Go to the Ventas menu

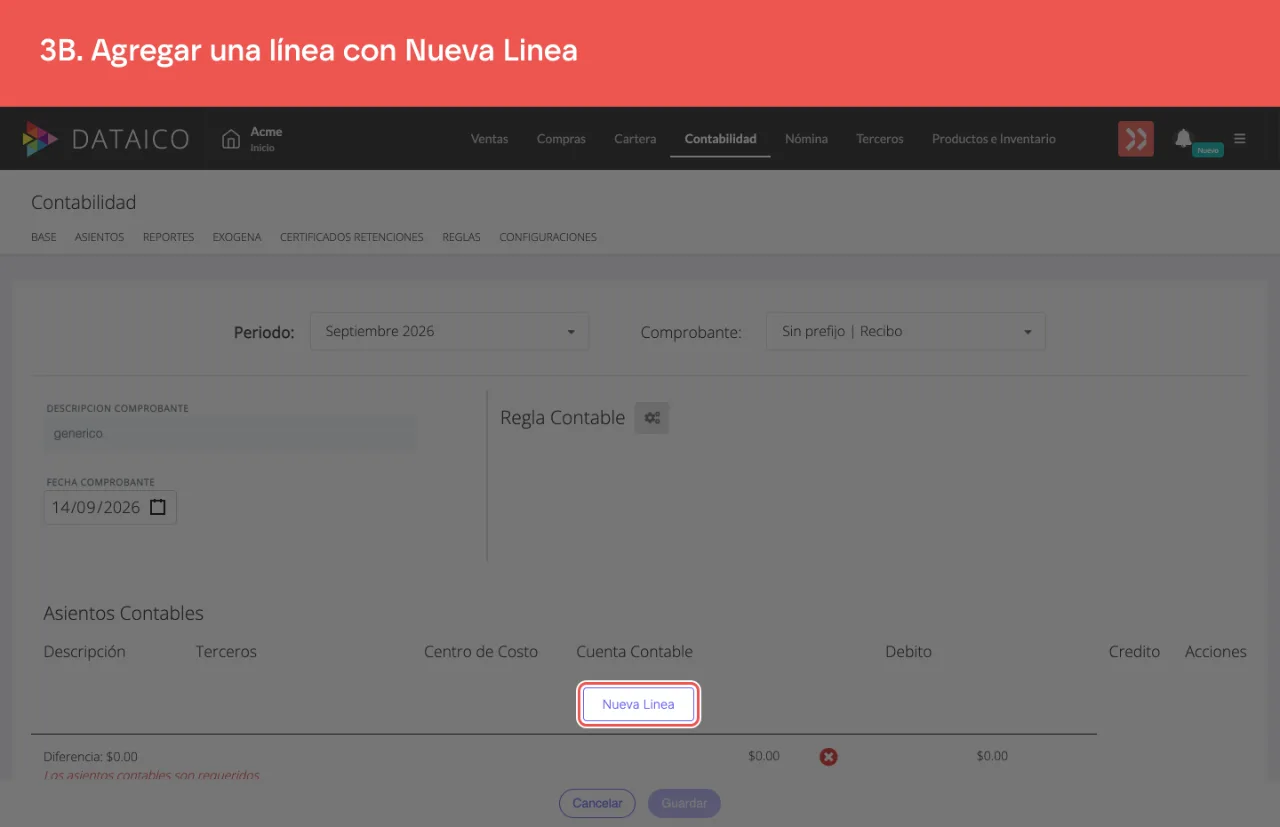(x=489, y=139)
